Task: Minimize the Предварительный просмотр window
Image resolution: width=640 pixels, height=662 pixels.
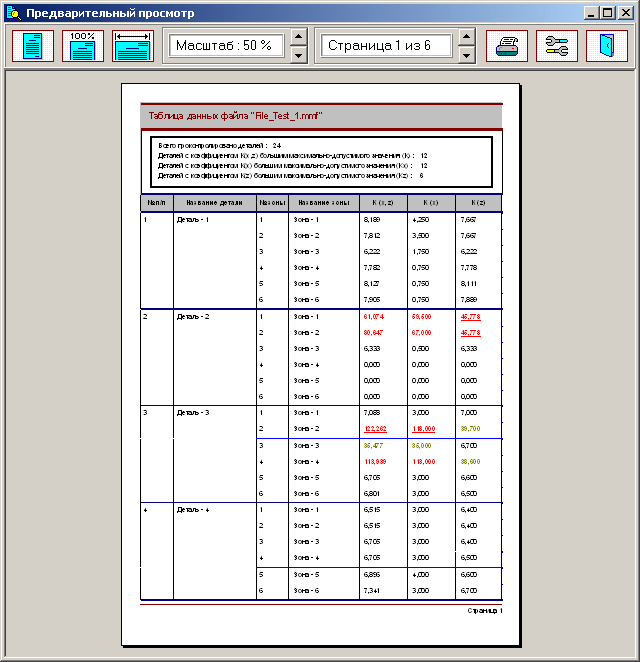Action: pos(592,14)
